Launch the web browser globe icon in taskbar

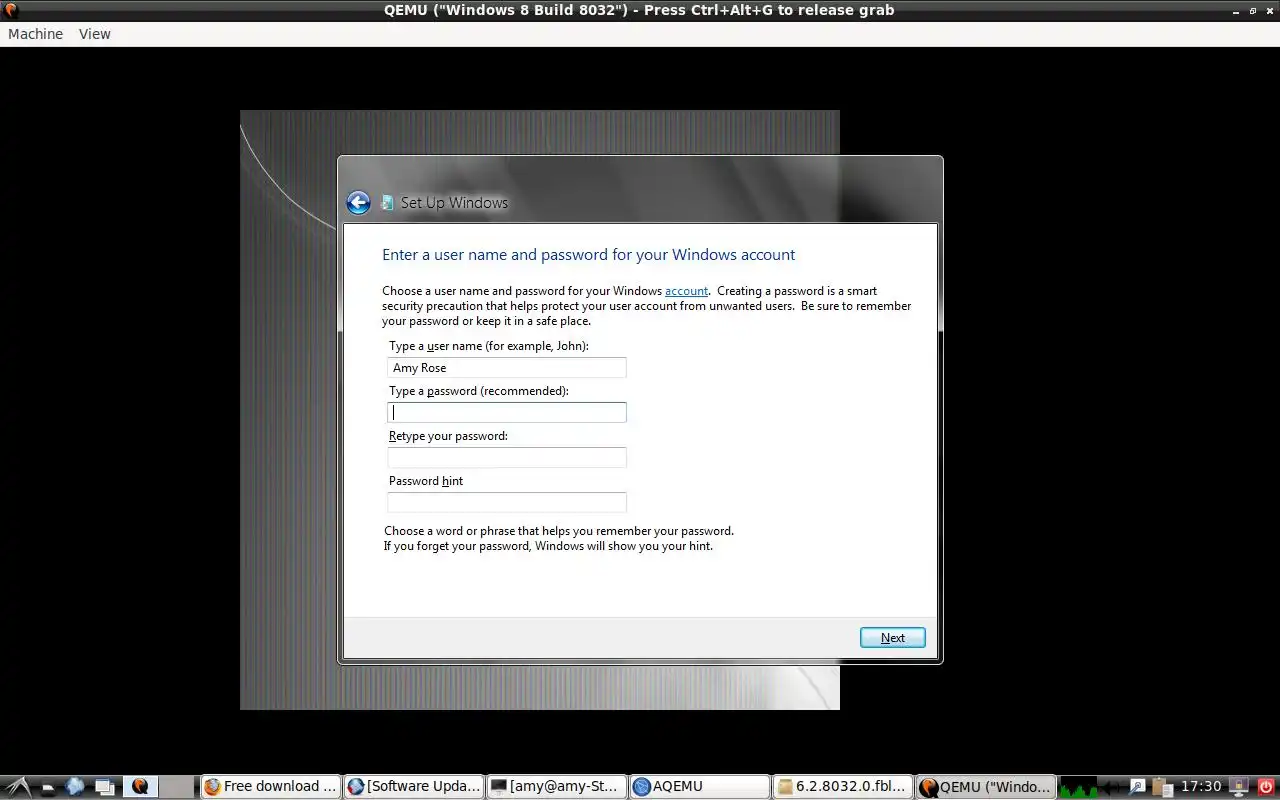click(75, 786)
